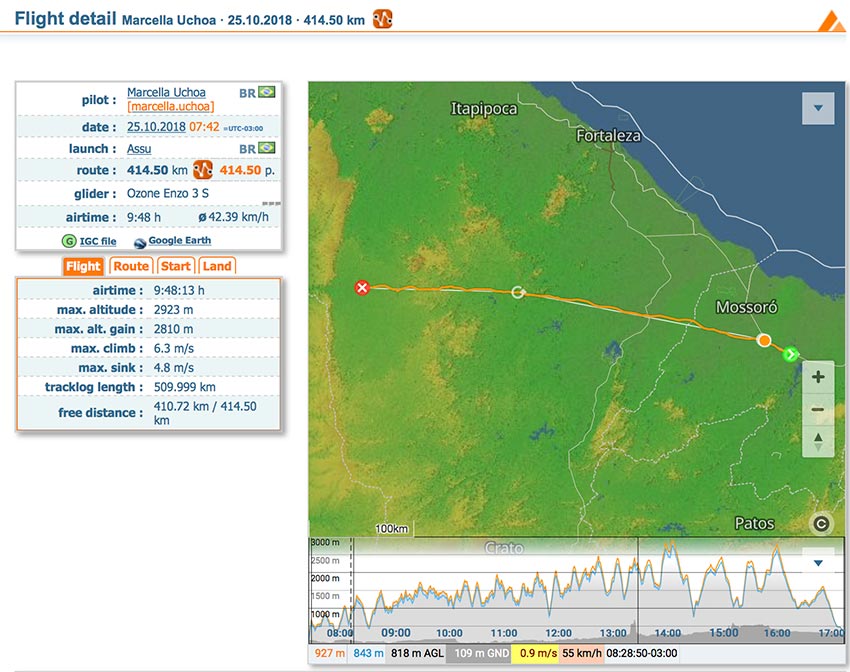Click the 25.10.2018 date link
Viewport: 850px width, 672px height.
(156, 127)
